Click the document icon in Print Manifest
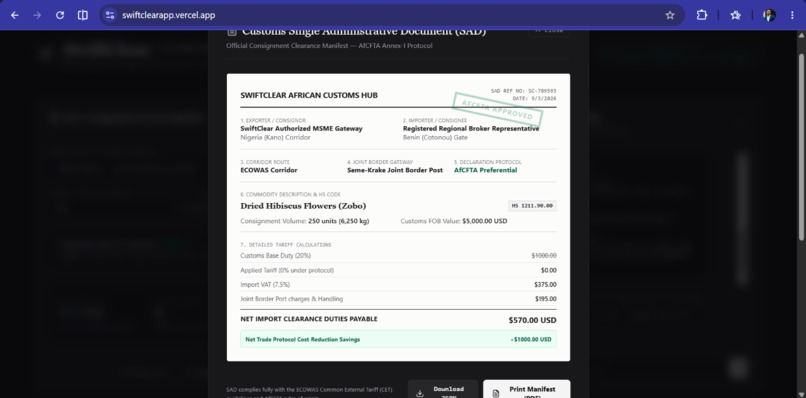The height and width of the screenshot is (398, 806). 496,393
